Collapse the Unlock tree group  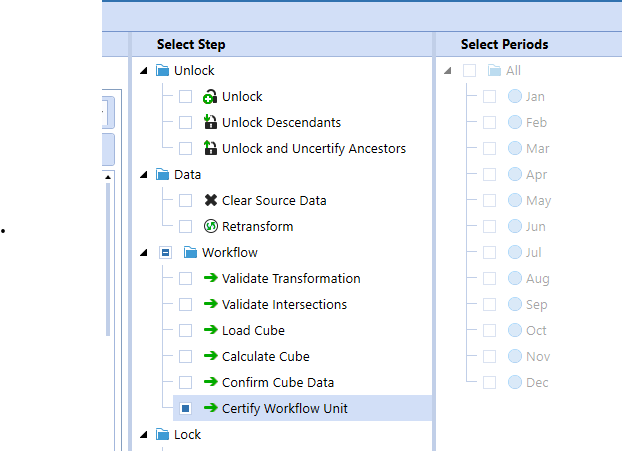point(145,71)
